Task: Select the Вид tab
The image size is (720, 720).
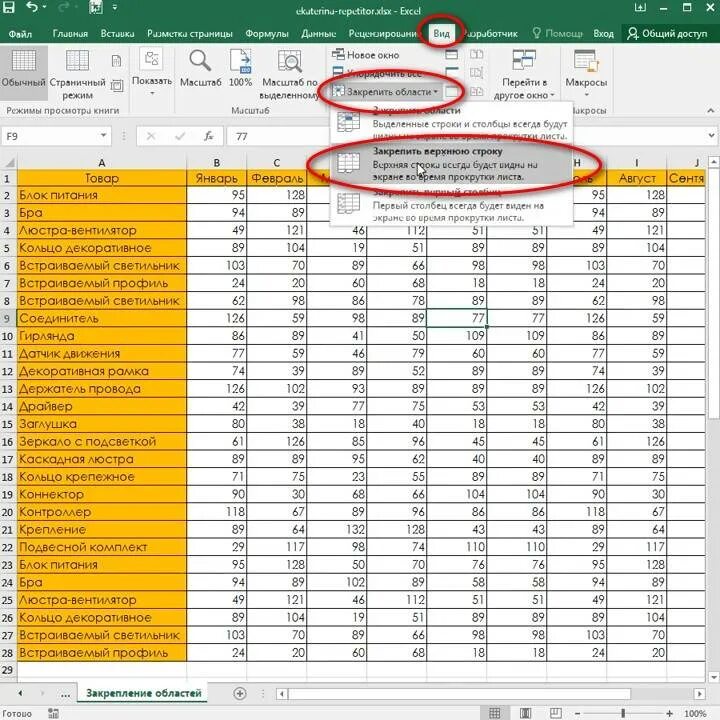Action: point(441,34)
